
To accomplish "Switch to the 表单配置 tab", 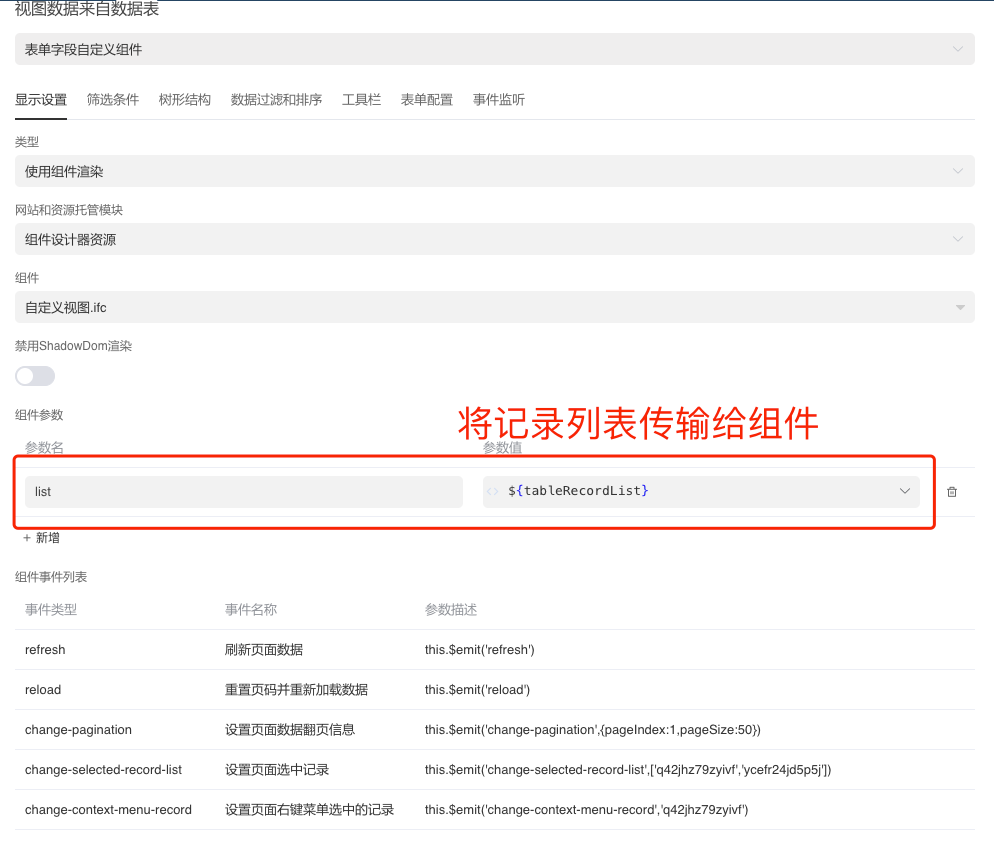I will pyautogui.click(x=426, y=99).
